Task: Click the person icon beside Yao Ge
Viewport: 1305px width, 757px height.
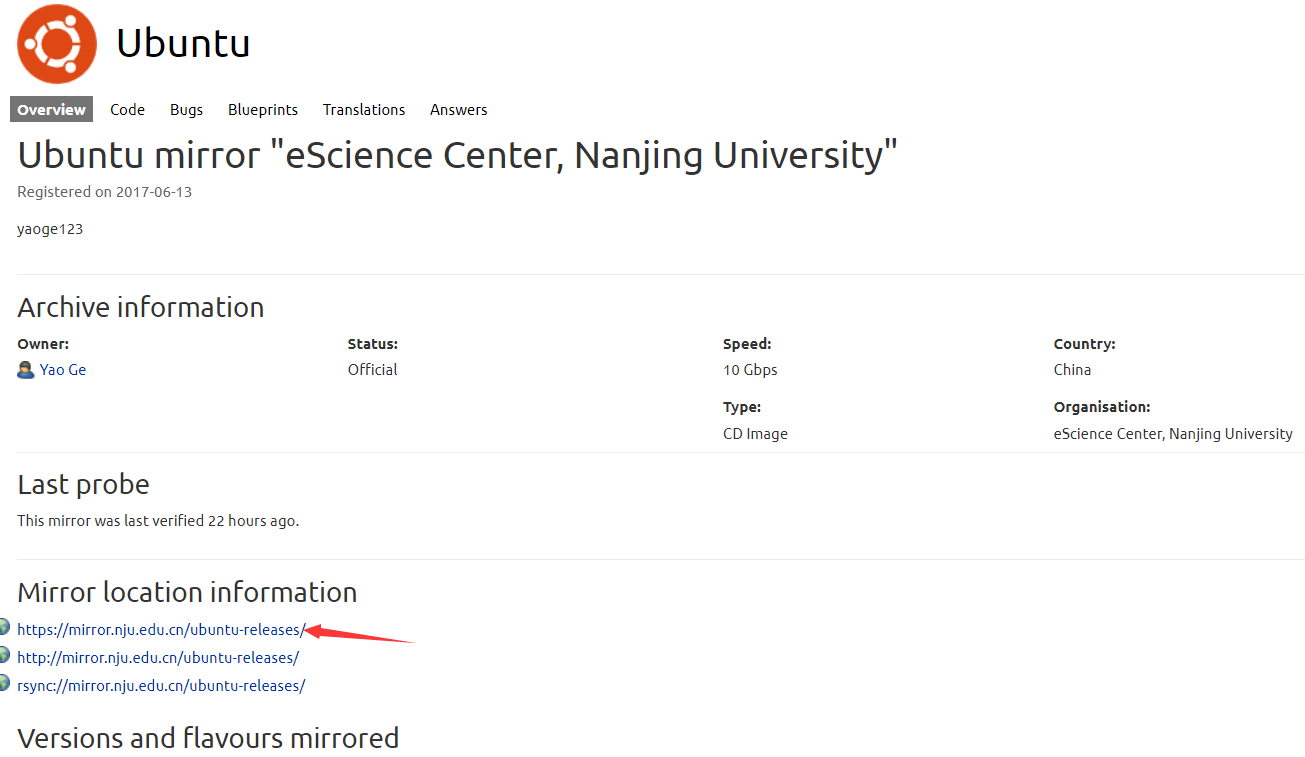Action: [x=26, y=370]
